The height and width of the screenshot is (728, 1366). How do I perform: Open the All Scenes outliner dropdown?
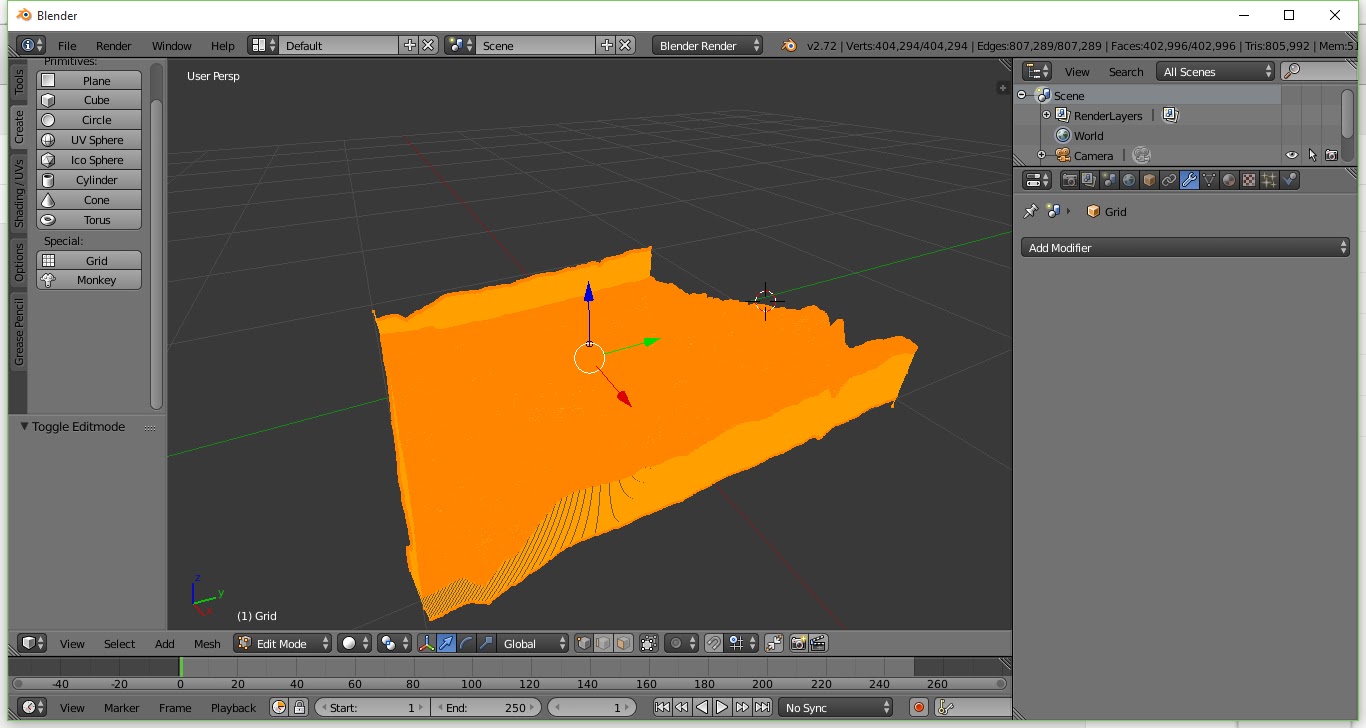pos(1215,71)
